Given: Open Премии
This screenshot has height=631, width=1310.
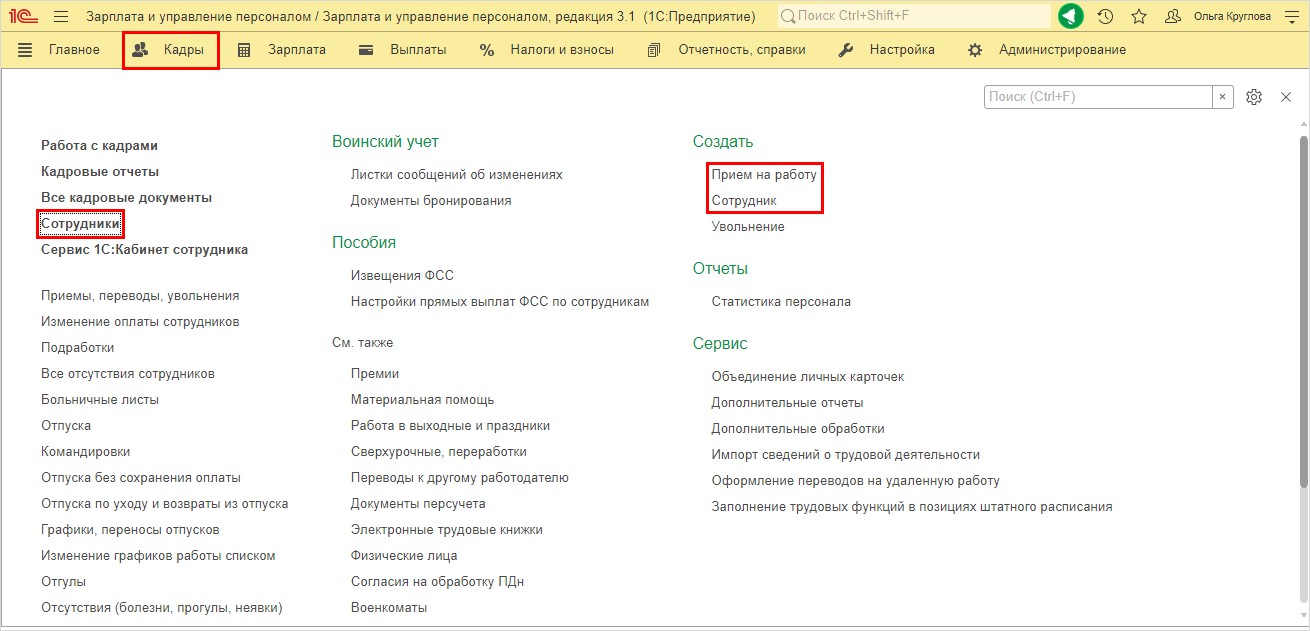Looking at the screenshot, I should point(375,374).
